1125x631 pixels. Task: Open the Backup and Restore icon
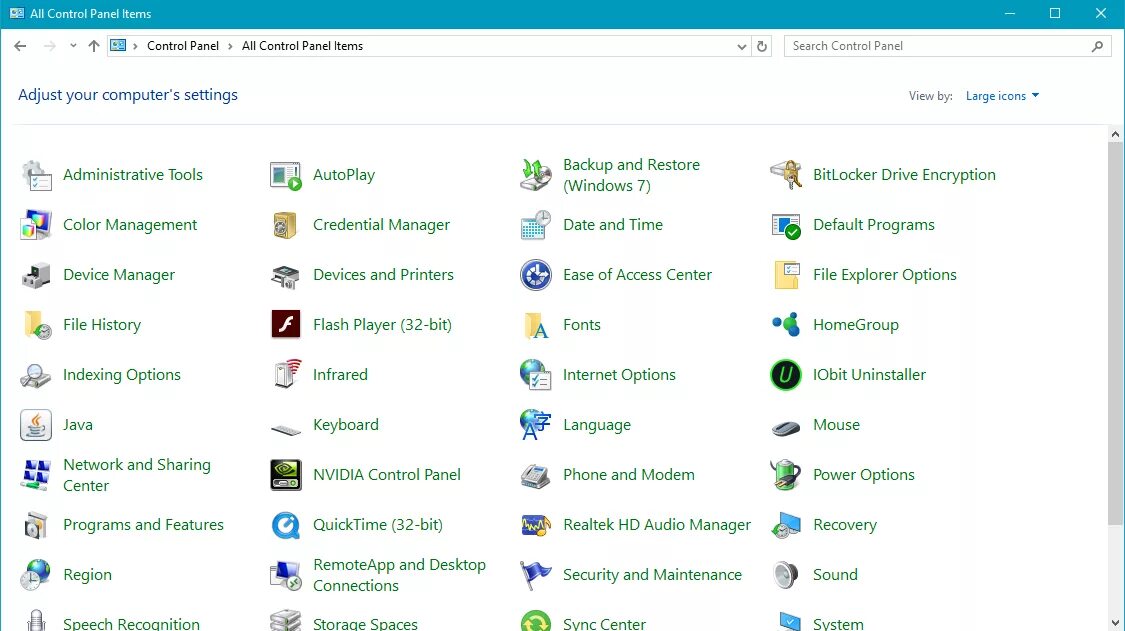(536, 175)
